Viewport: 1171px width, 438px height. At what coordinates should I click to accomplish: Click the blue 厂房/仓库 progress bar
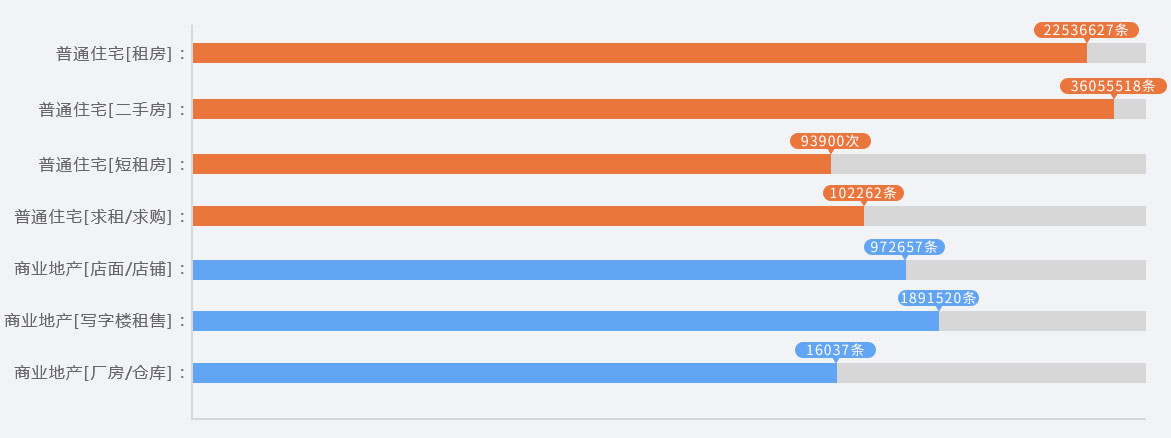point(515,373)
